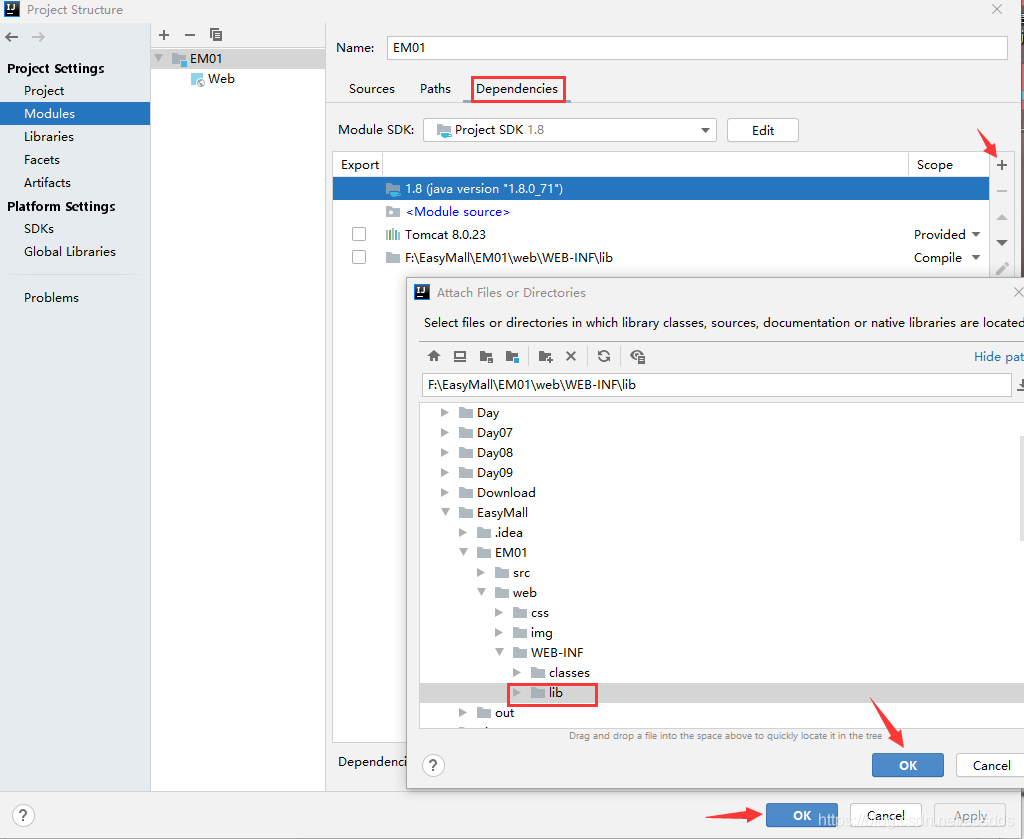This screenshot has height=839, width=1024.
Task: Create a new folder in the file chooser
Action: [545, 356]
